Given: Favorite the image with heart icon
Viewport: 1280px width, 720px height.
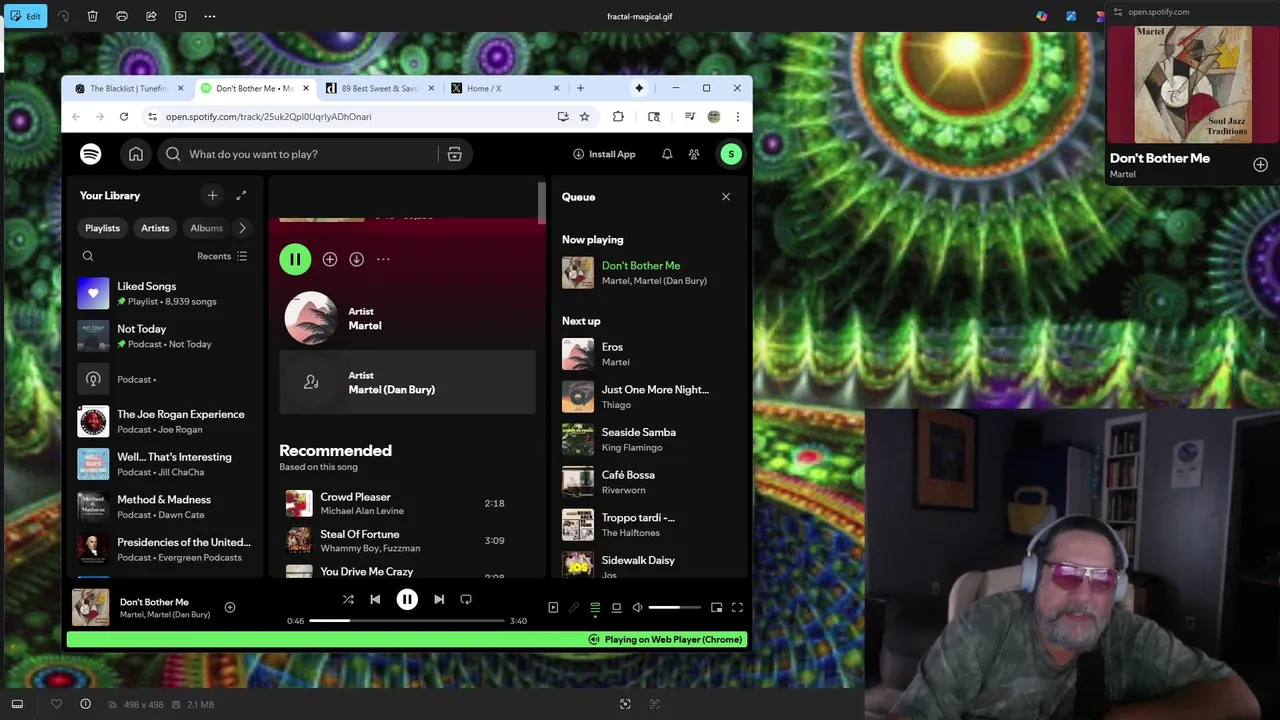Looking at the screenshot, I should pyautogui.click(x=56, y=704).
